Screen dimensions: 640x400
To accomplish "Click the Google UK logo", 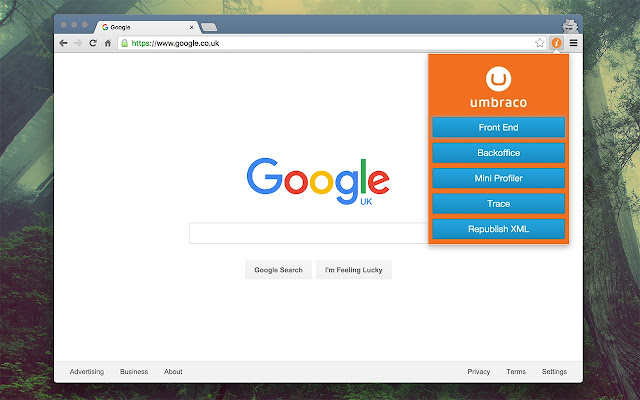I will pyautogui.click(x=318, y=181).
